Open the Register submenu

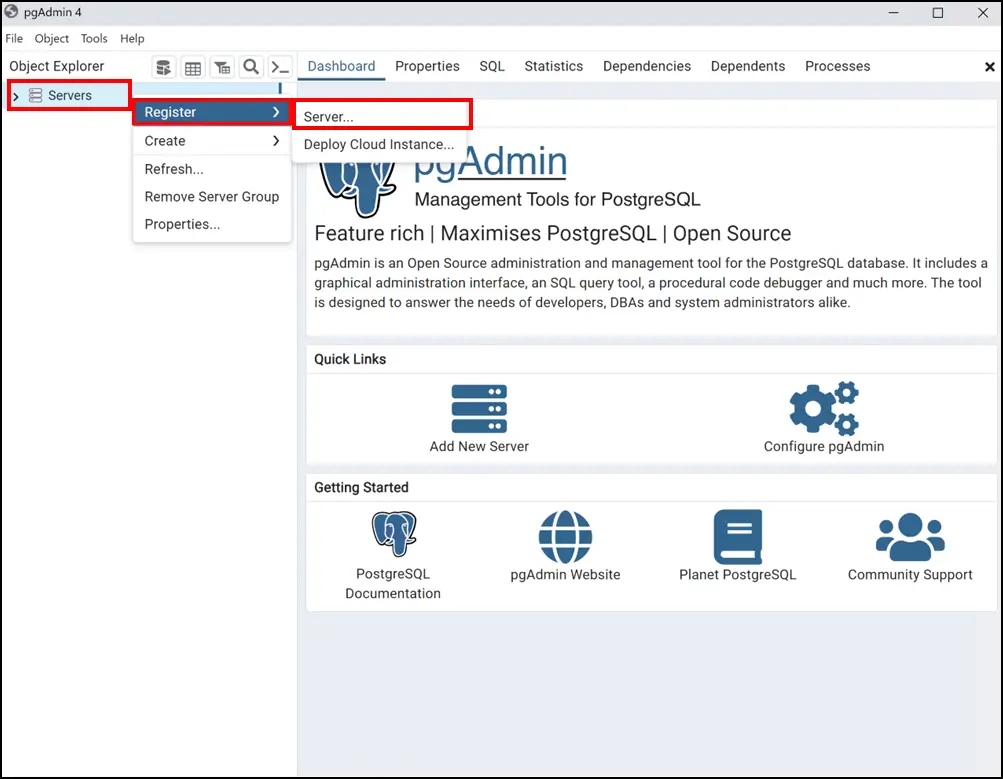pos(212,112)
